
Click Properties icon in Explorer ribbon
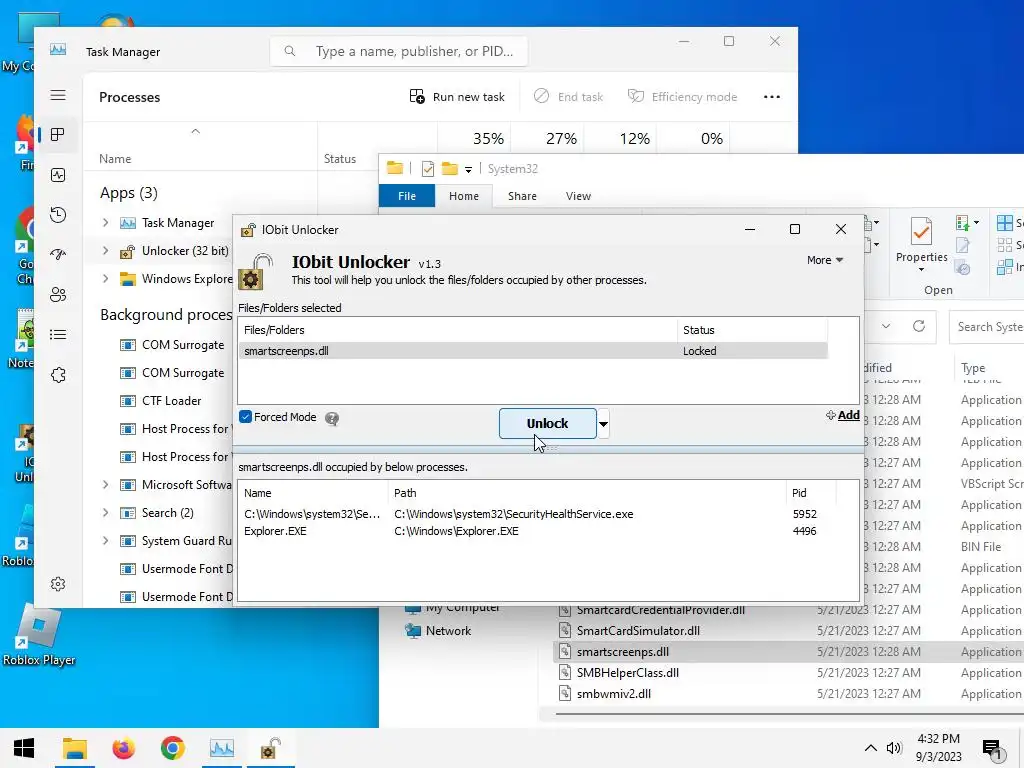click(921, 232)
